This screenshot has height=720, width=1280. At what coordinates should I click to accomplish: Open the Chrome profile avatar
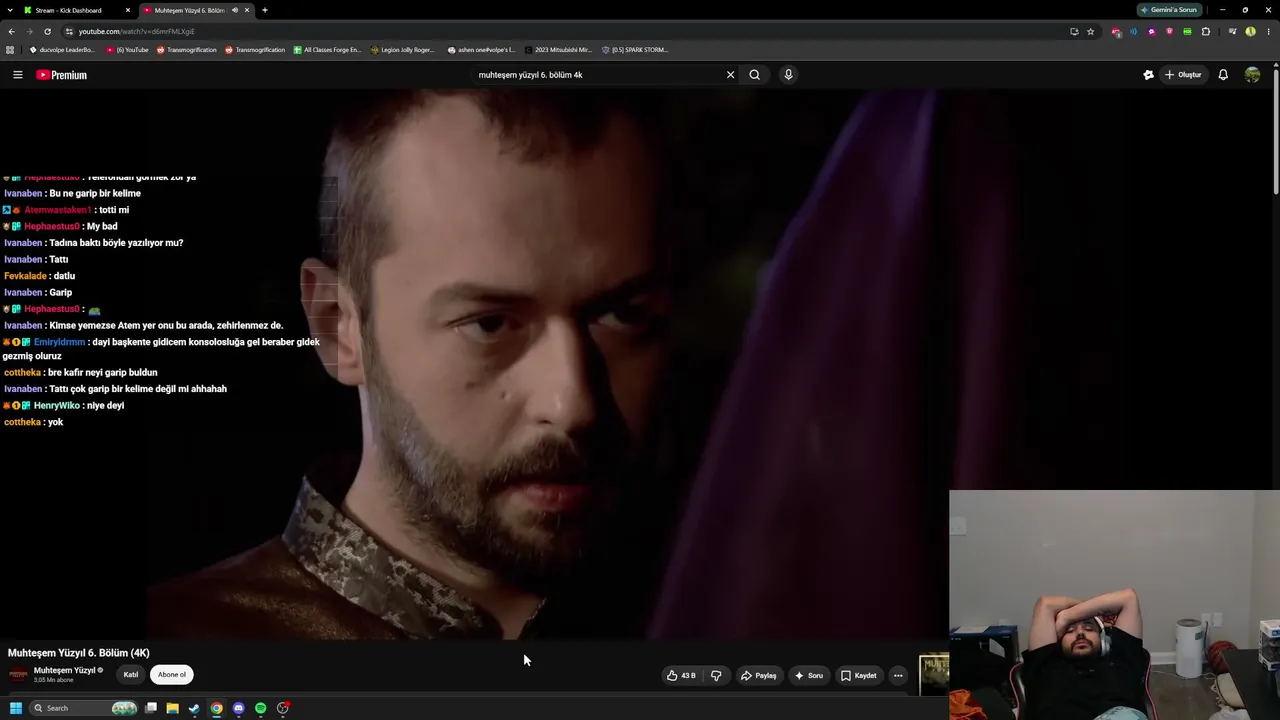pyautogui.click(x=1250, y=32)
